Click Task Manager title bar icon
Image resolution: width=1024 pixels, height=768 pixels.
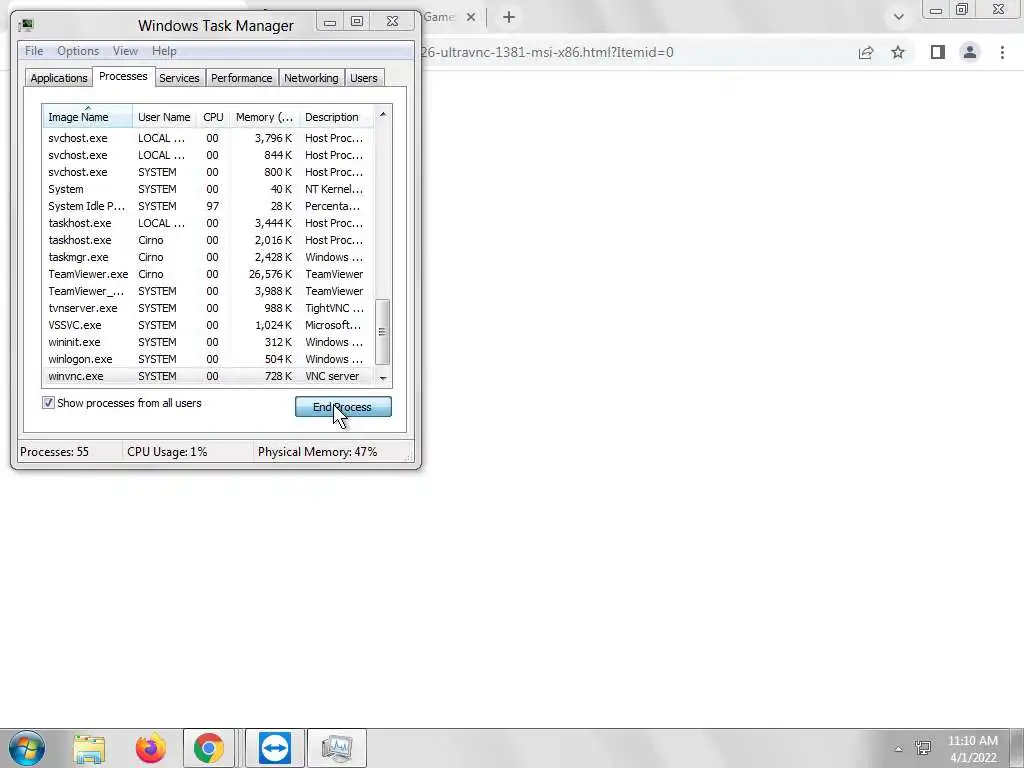tap(26, 25)
